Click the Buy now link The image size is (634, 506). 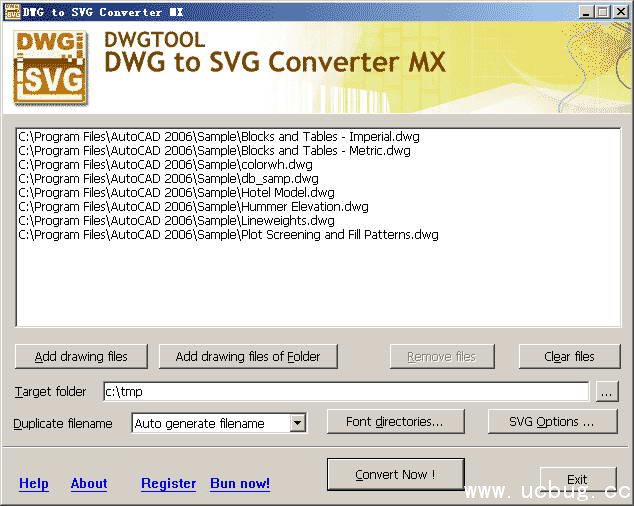click(x=240, y=483)
